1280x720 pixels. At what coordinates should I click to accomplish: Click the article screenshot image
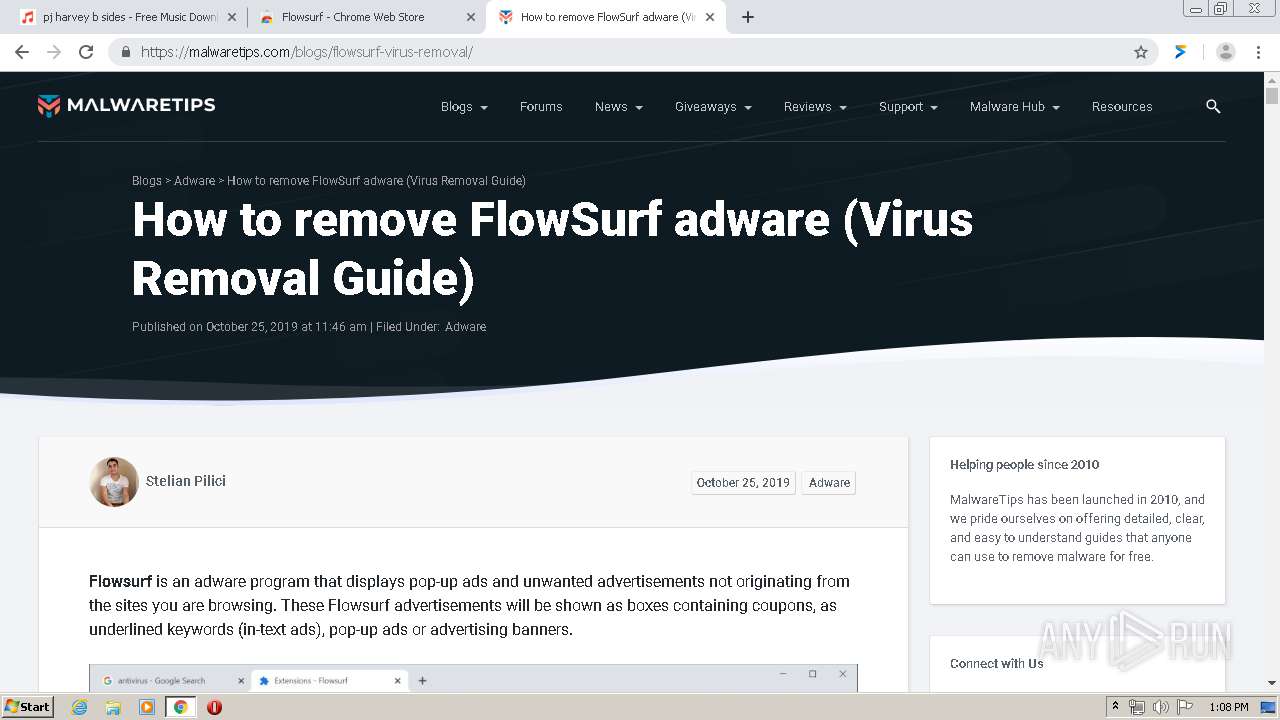tap(473, 678)
